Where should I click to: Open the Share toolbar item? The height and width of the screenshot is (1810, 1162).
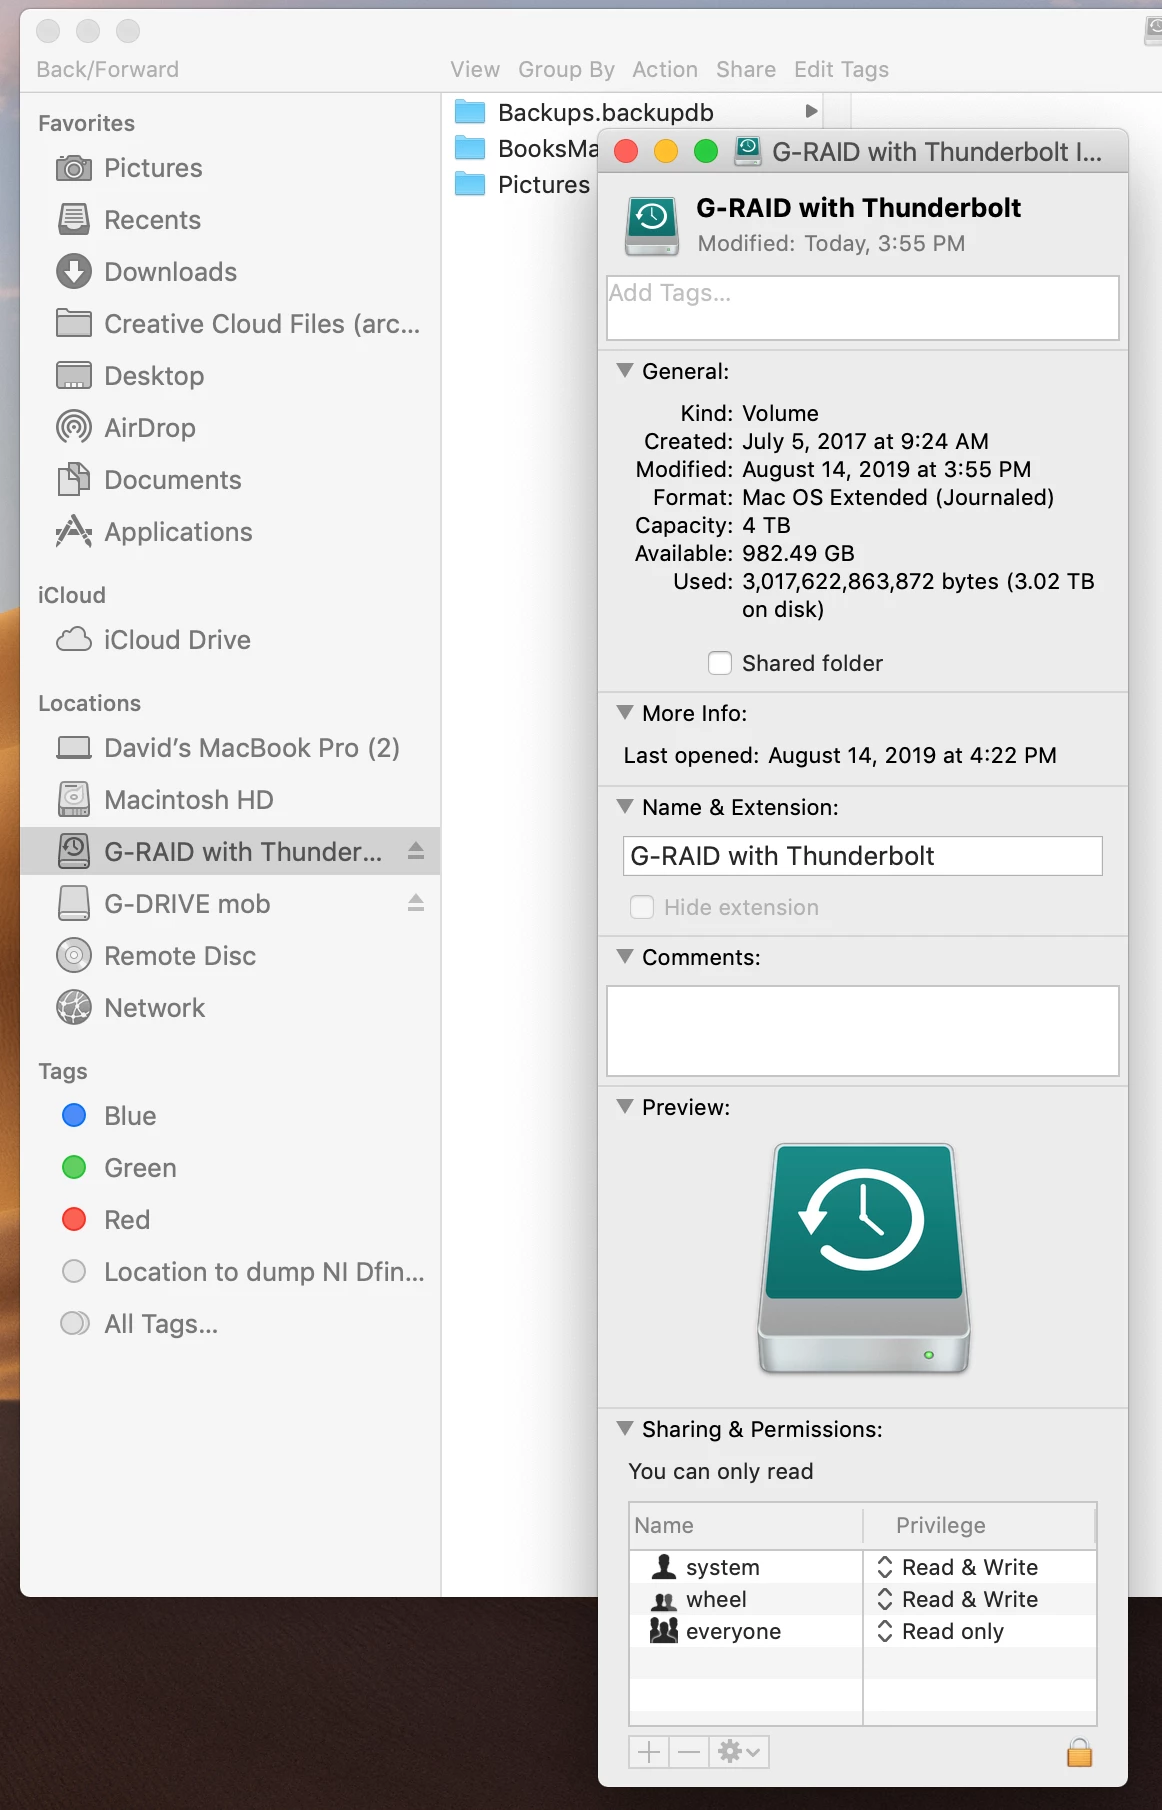coord(746,69)
